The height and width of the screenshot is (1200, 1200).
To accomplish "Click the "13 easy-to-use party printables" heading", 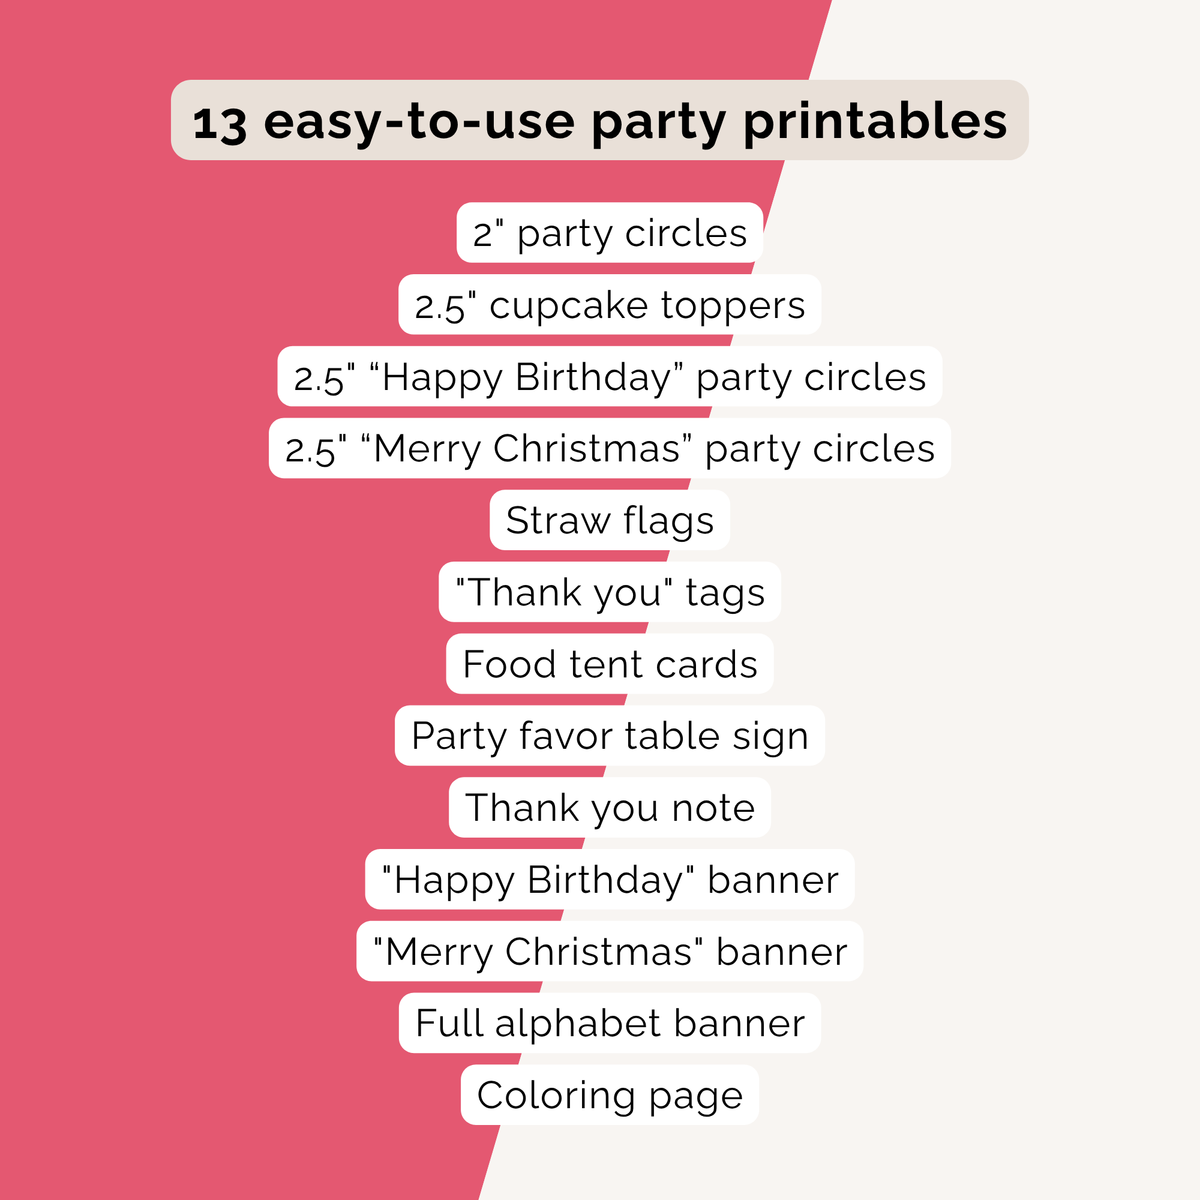I will coord(600,121).
